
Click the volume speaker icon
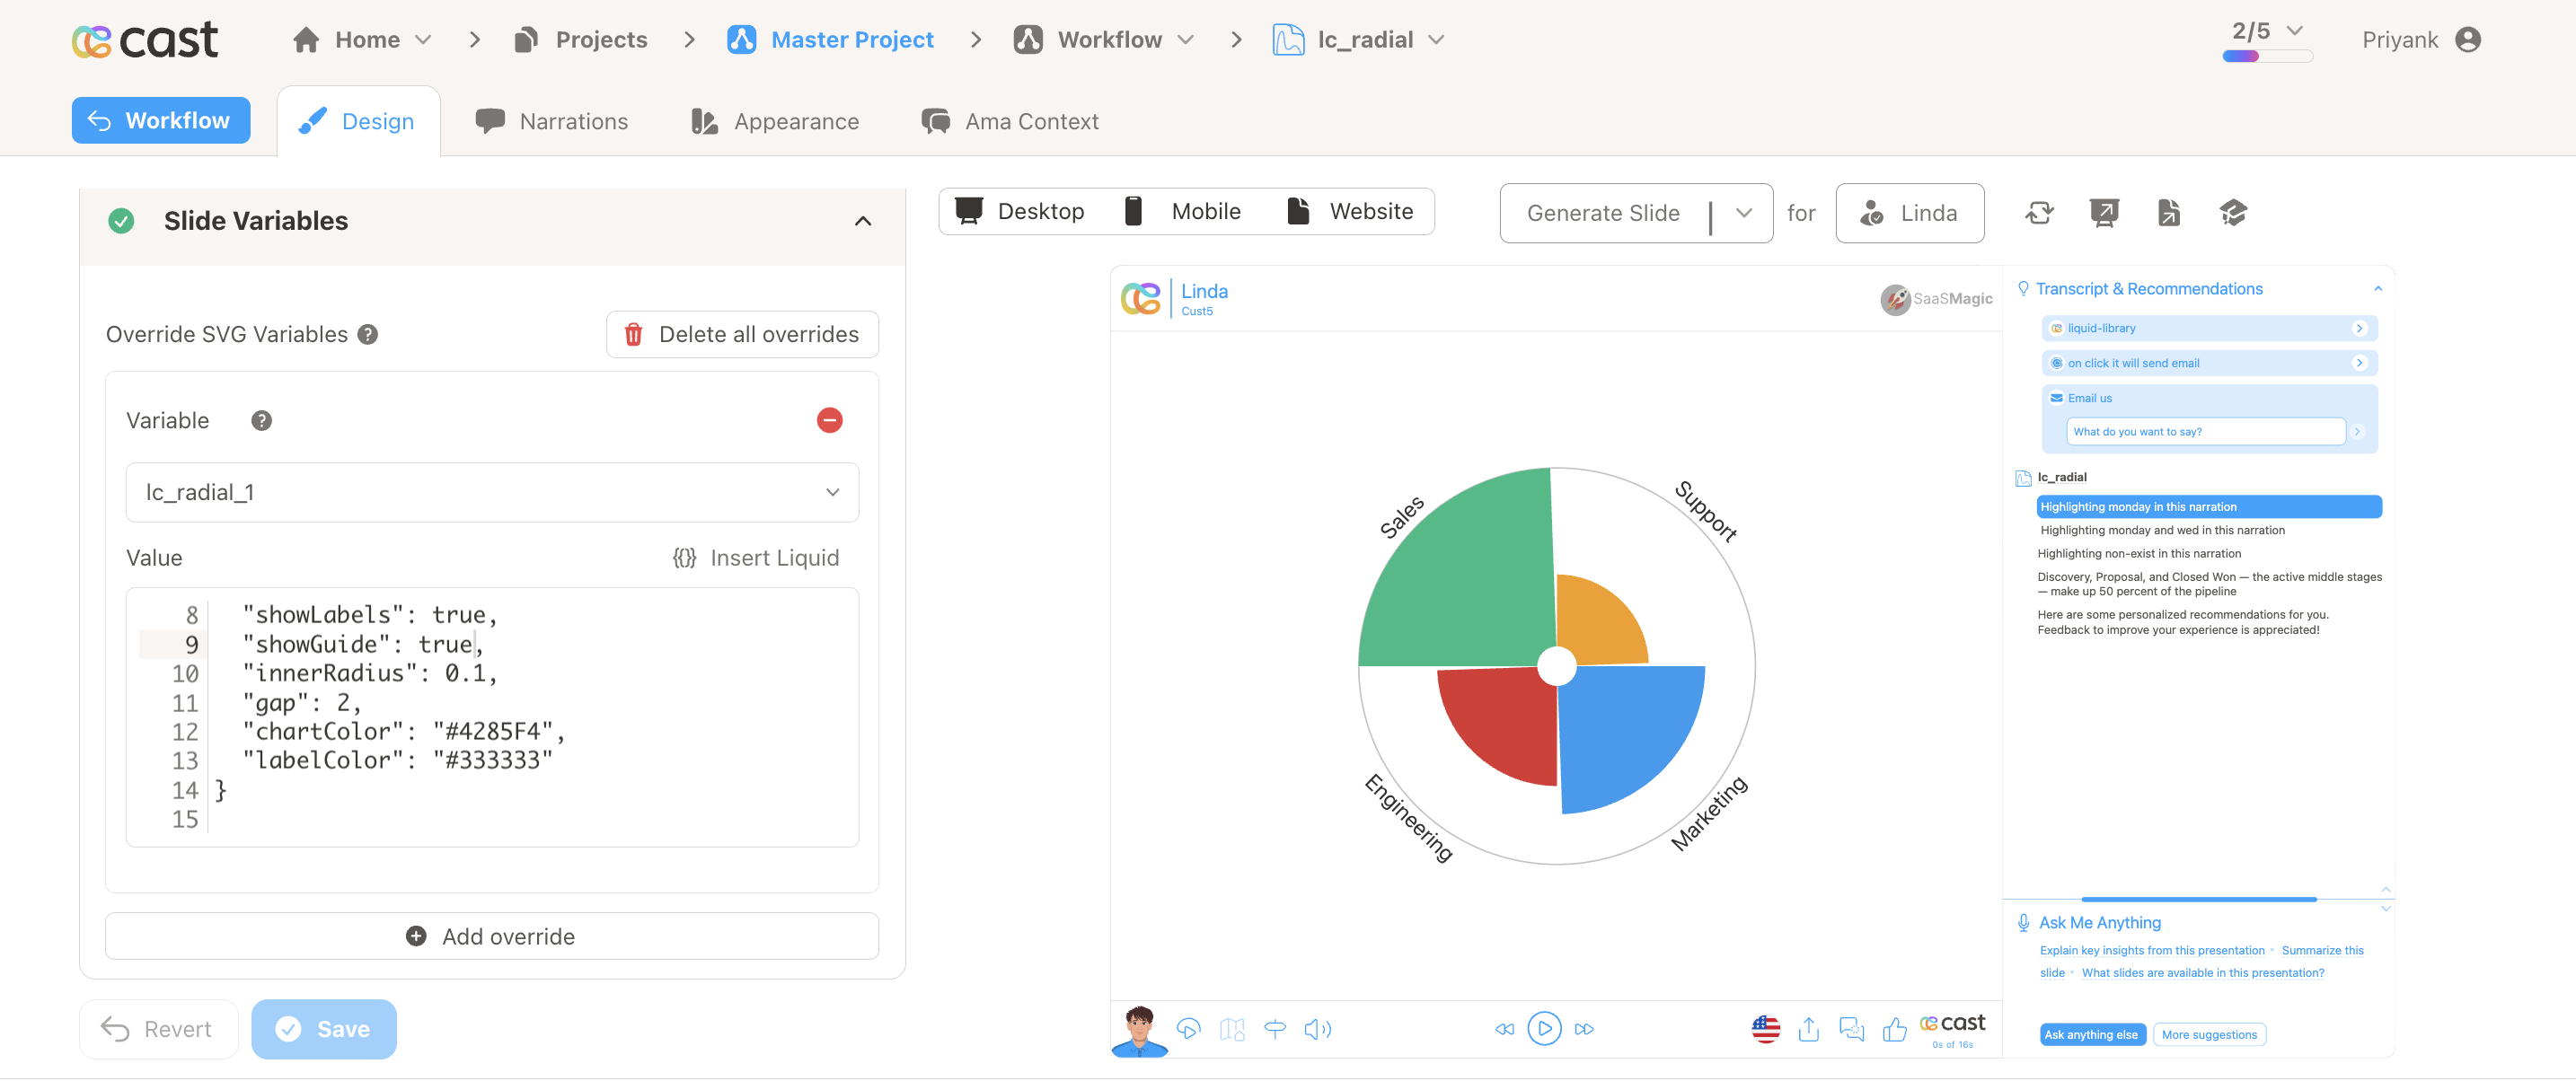[x=1317, y=1028]
